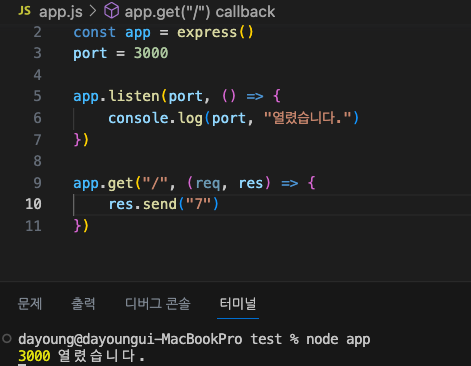Open app.js breadcrumb item
The image size is (471, 366).
point(61,12)
